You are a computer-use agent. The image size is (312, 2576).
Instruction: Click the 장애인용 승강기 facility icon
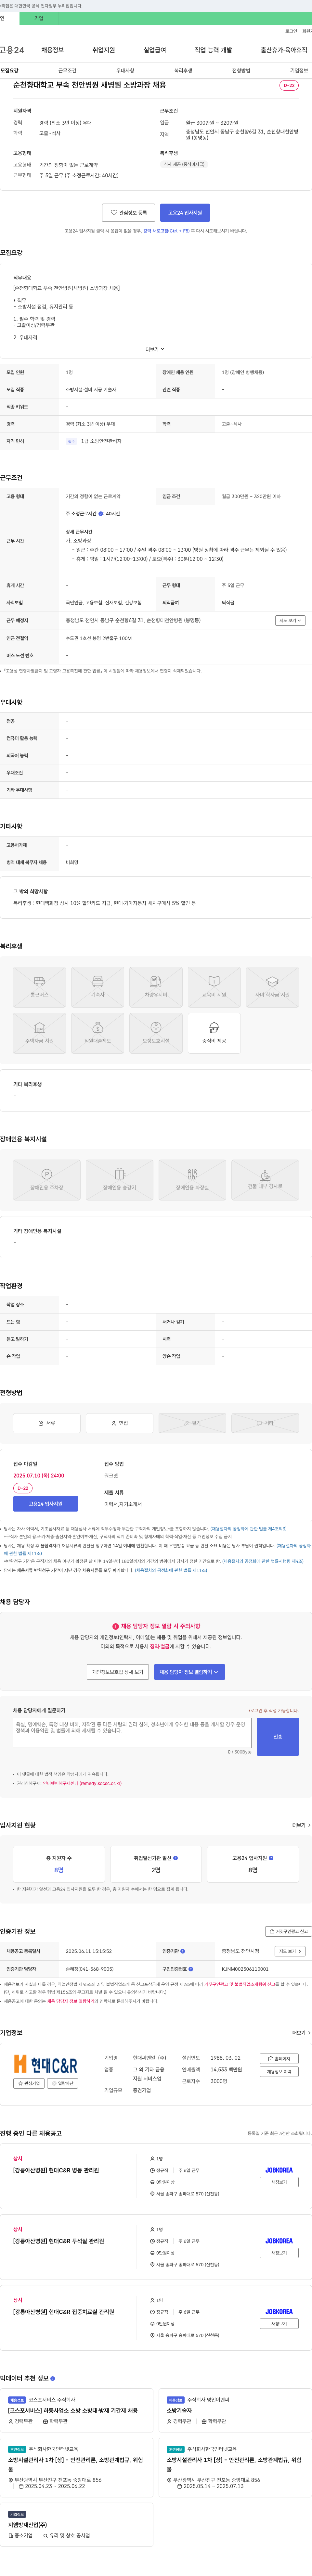pos(119,1180)
